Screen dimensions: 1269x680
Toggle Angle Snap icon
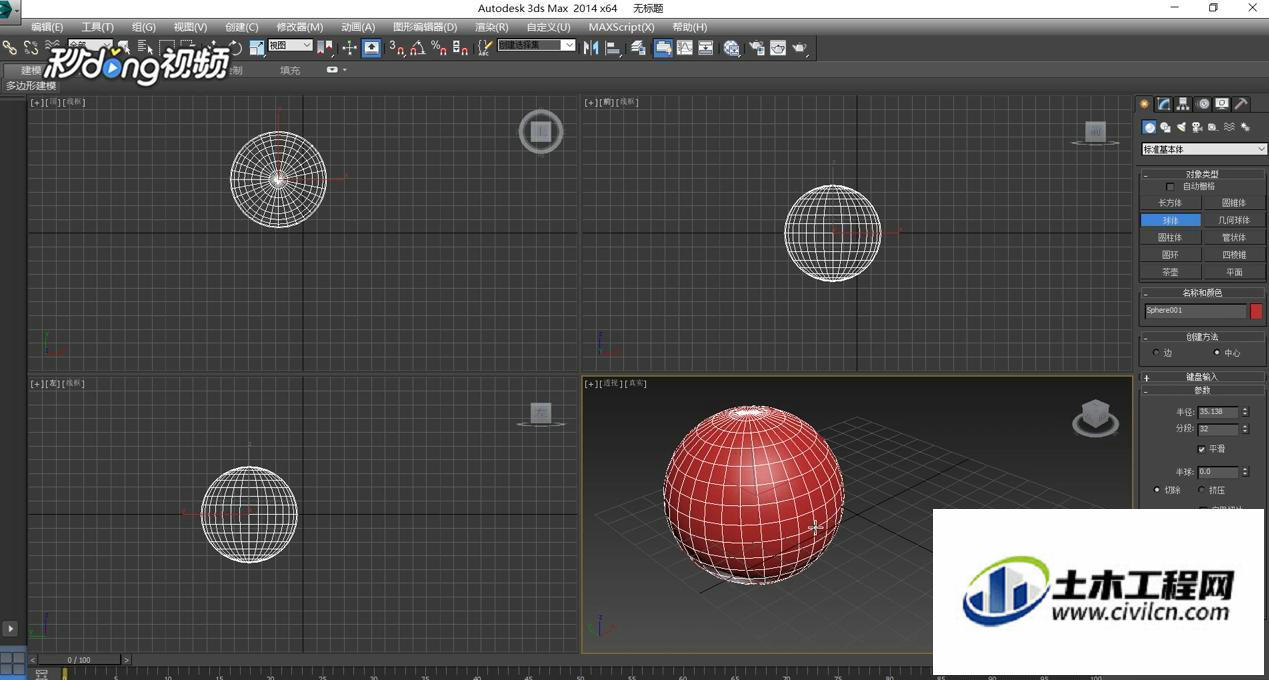pos(417,47)
